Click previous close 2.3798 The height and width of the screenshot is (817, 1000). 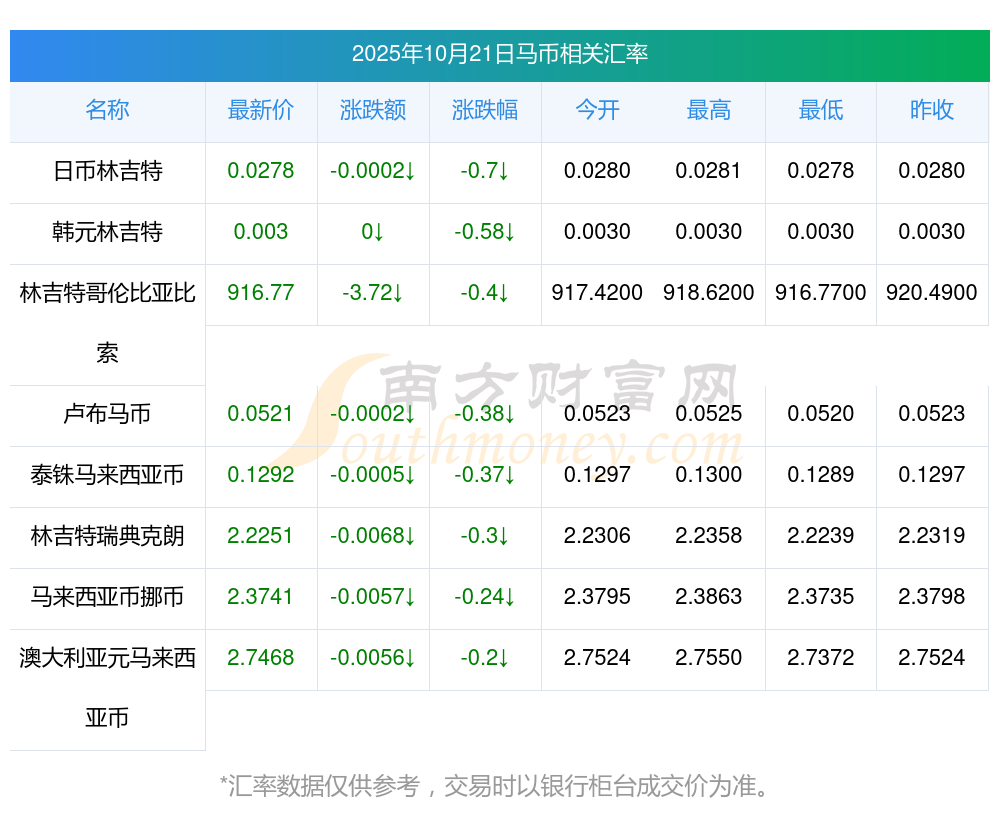click(932, 597)
